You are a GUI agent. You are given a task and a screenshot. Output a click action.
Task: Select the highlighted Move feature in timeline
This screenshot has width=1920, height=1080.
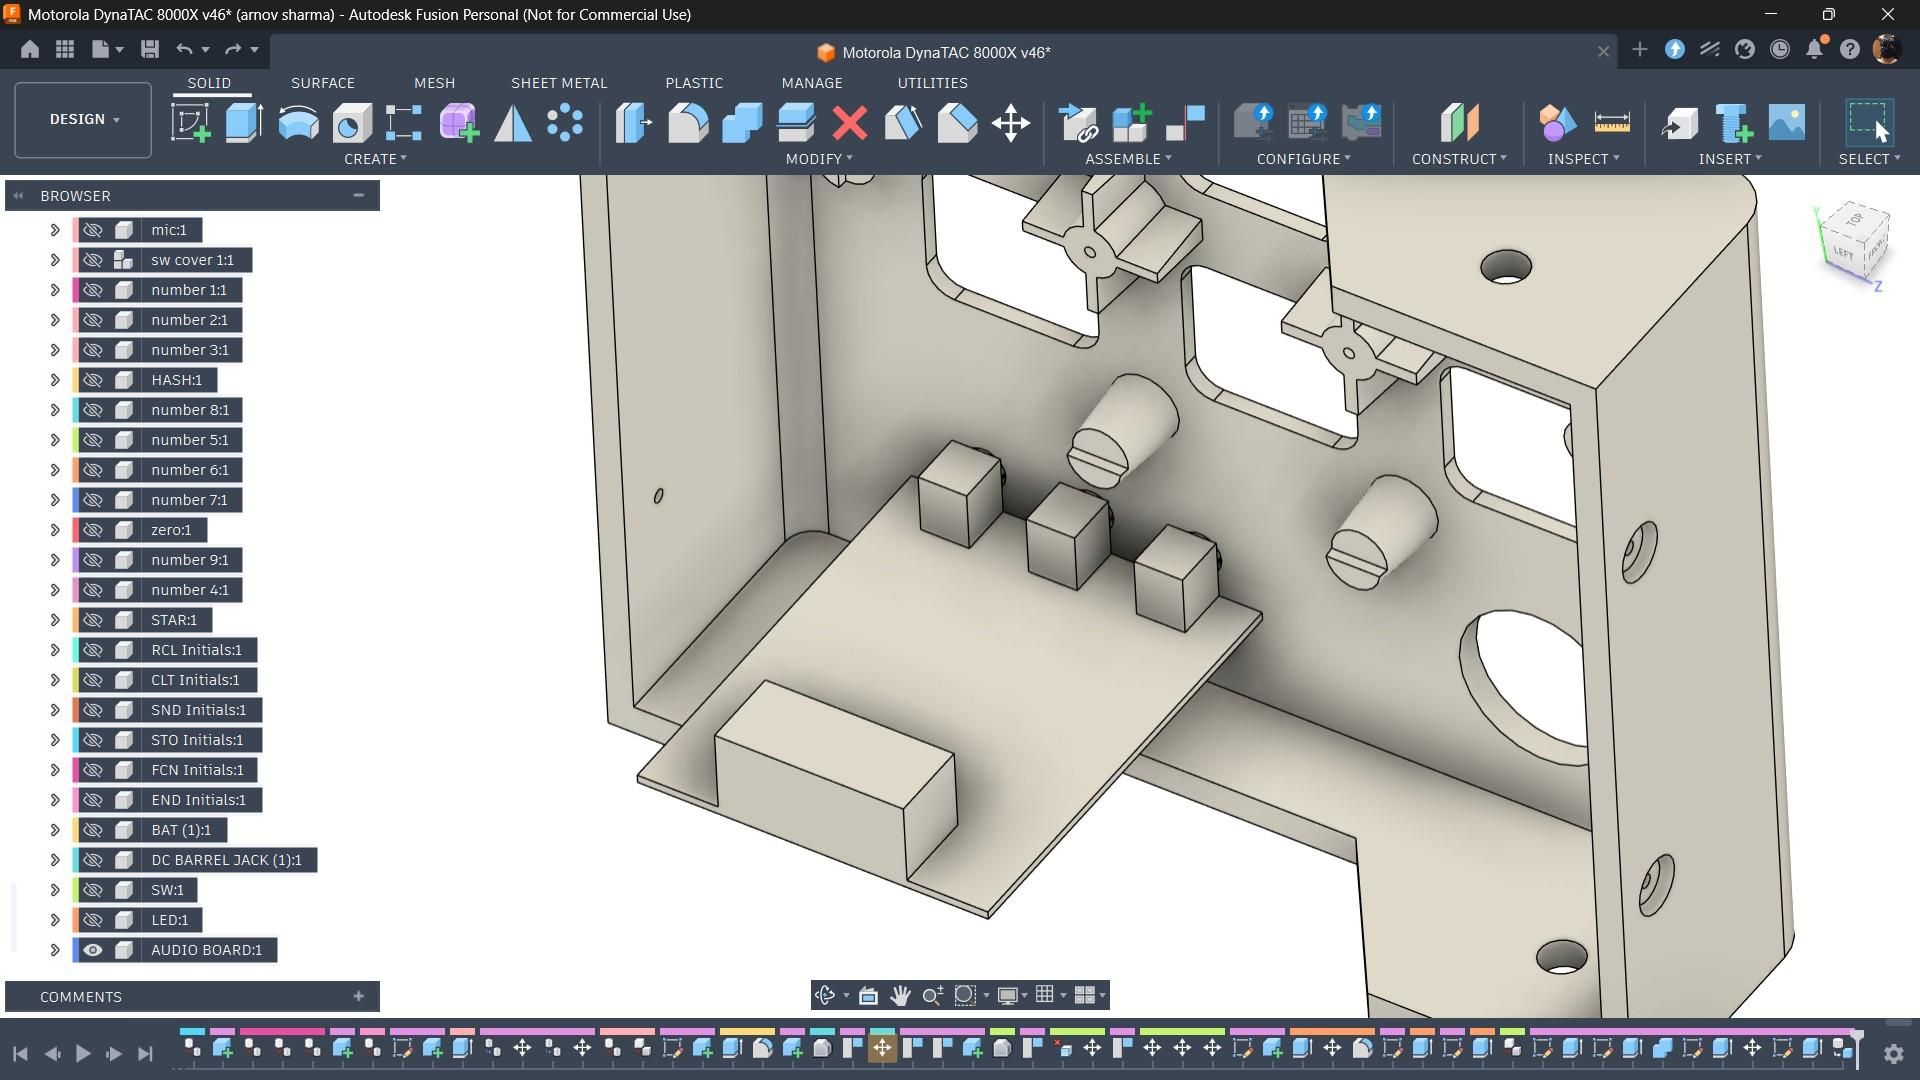coord(882,1048)
